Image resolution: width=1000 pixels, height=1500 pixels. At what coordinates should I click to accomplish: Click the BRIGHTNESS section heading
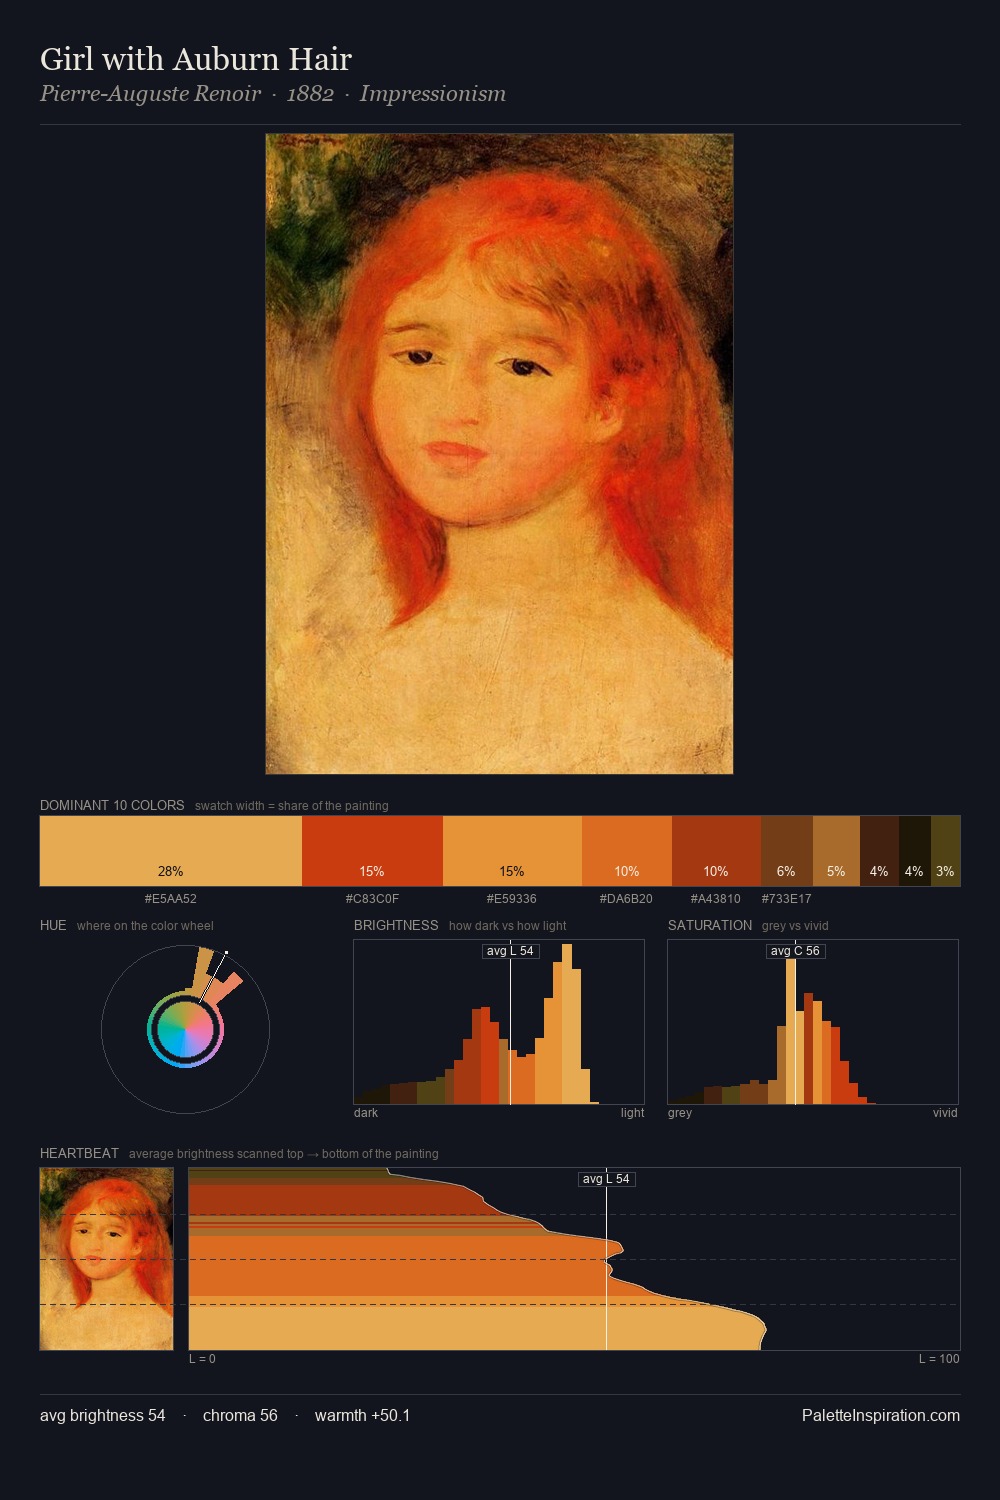396,925
